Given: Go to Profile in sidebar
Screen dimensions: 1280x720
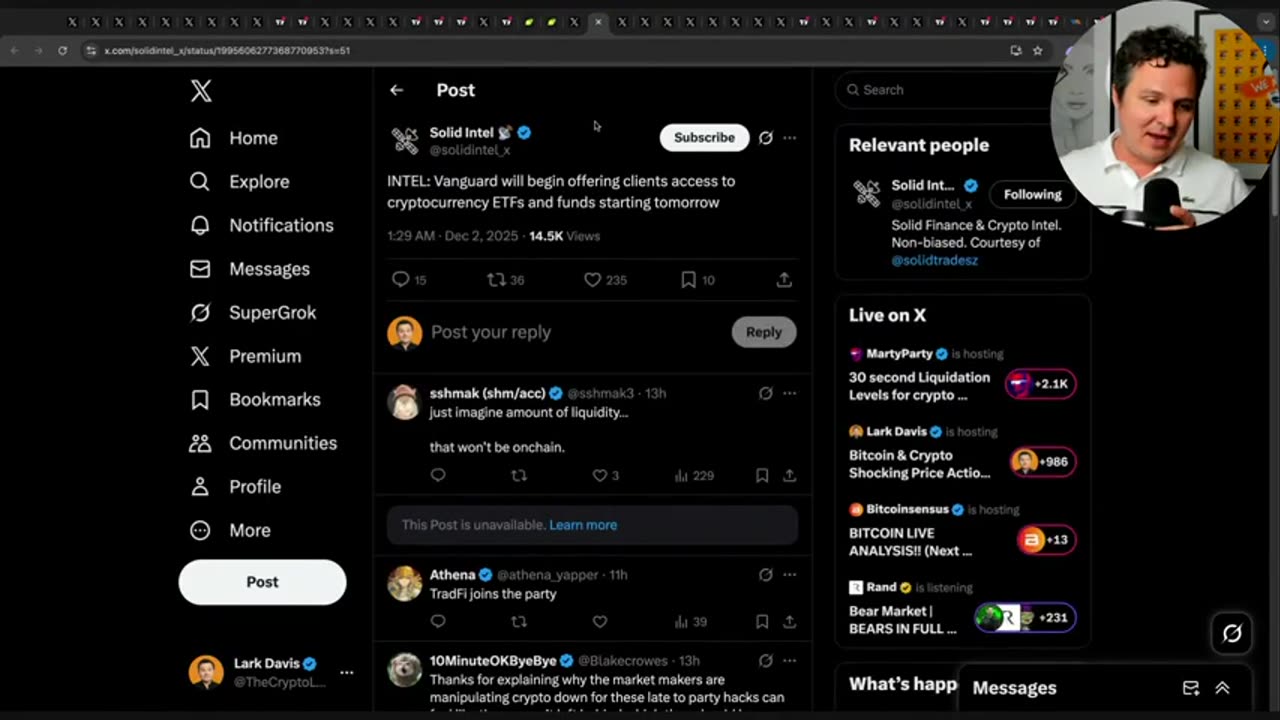Looking at the screenshot, I should (x=236, y=487).
